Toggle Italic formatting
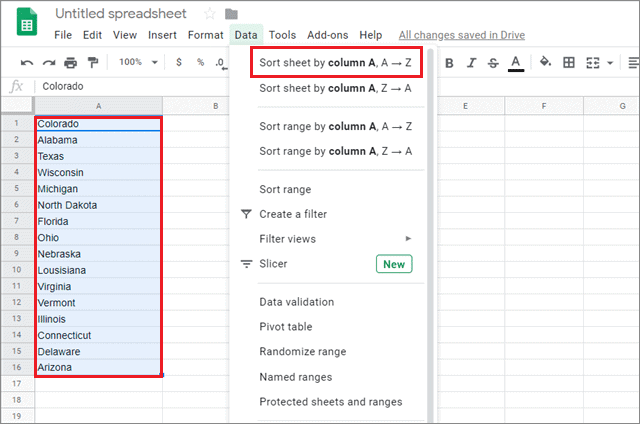Screen dimensions: 640x424 tap(471, 63)
